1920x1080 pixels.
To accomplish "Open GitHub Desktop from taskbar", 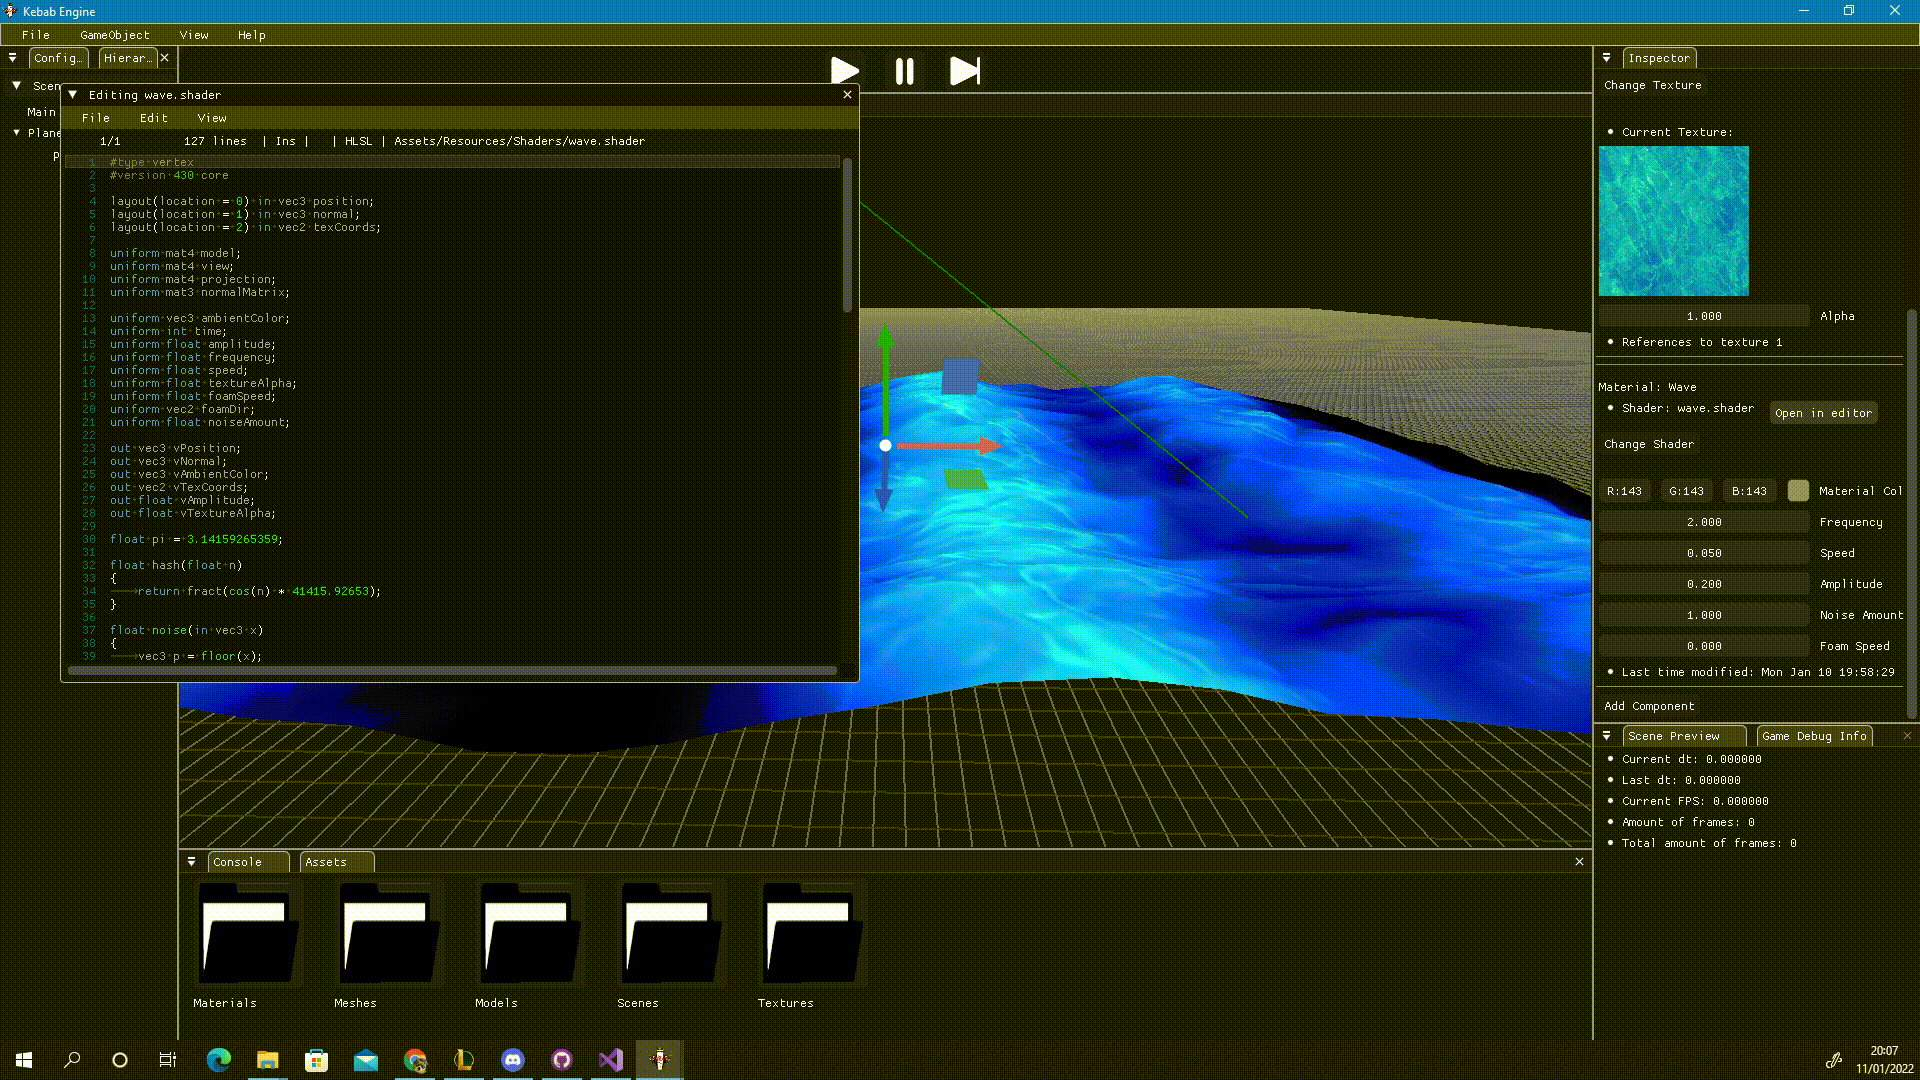I will 561,1060.
